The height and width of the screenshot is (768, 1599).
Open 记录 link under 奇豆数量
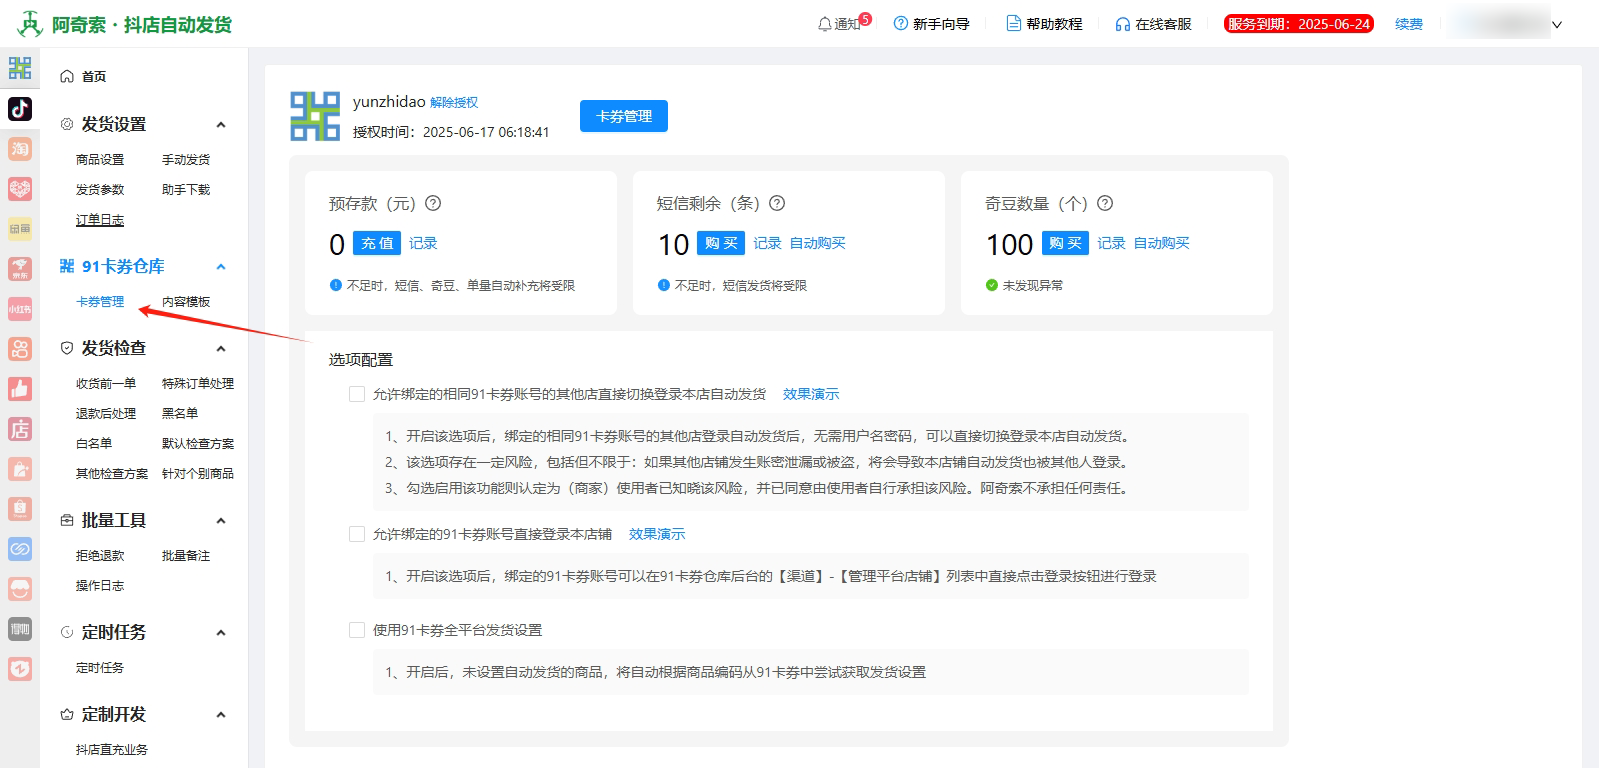[1111, 243]
